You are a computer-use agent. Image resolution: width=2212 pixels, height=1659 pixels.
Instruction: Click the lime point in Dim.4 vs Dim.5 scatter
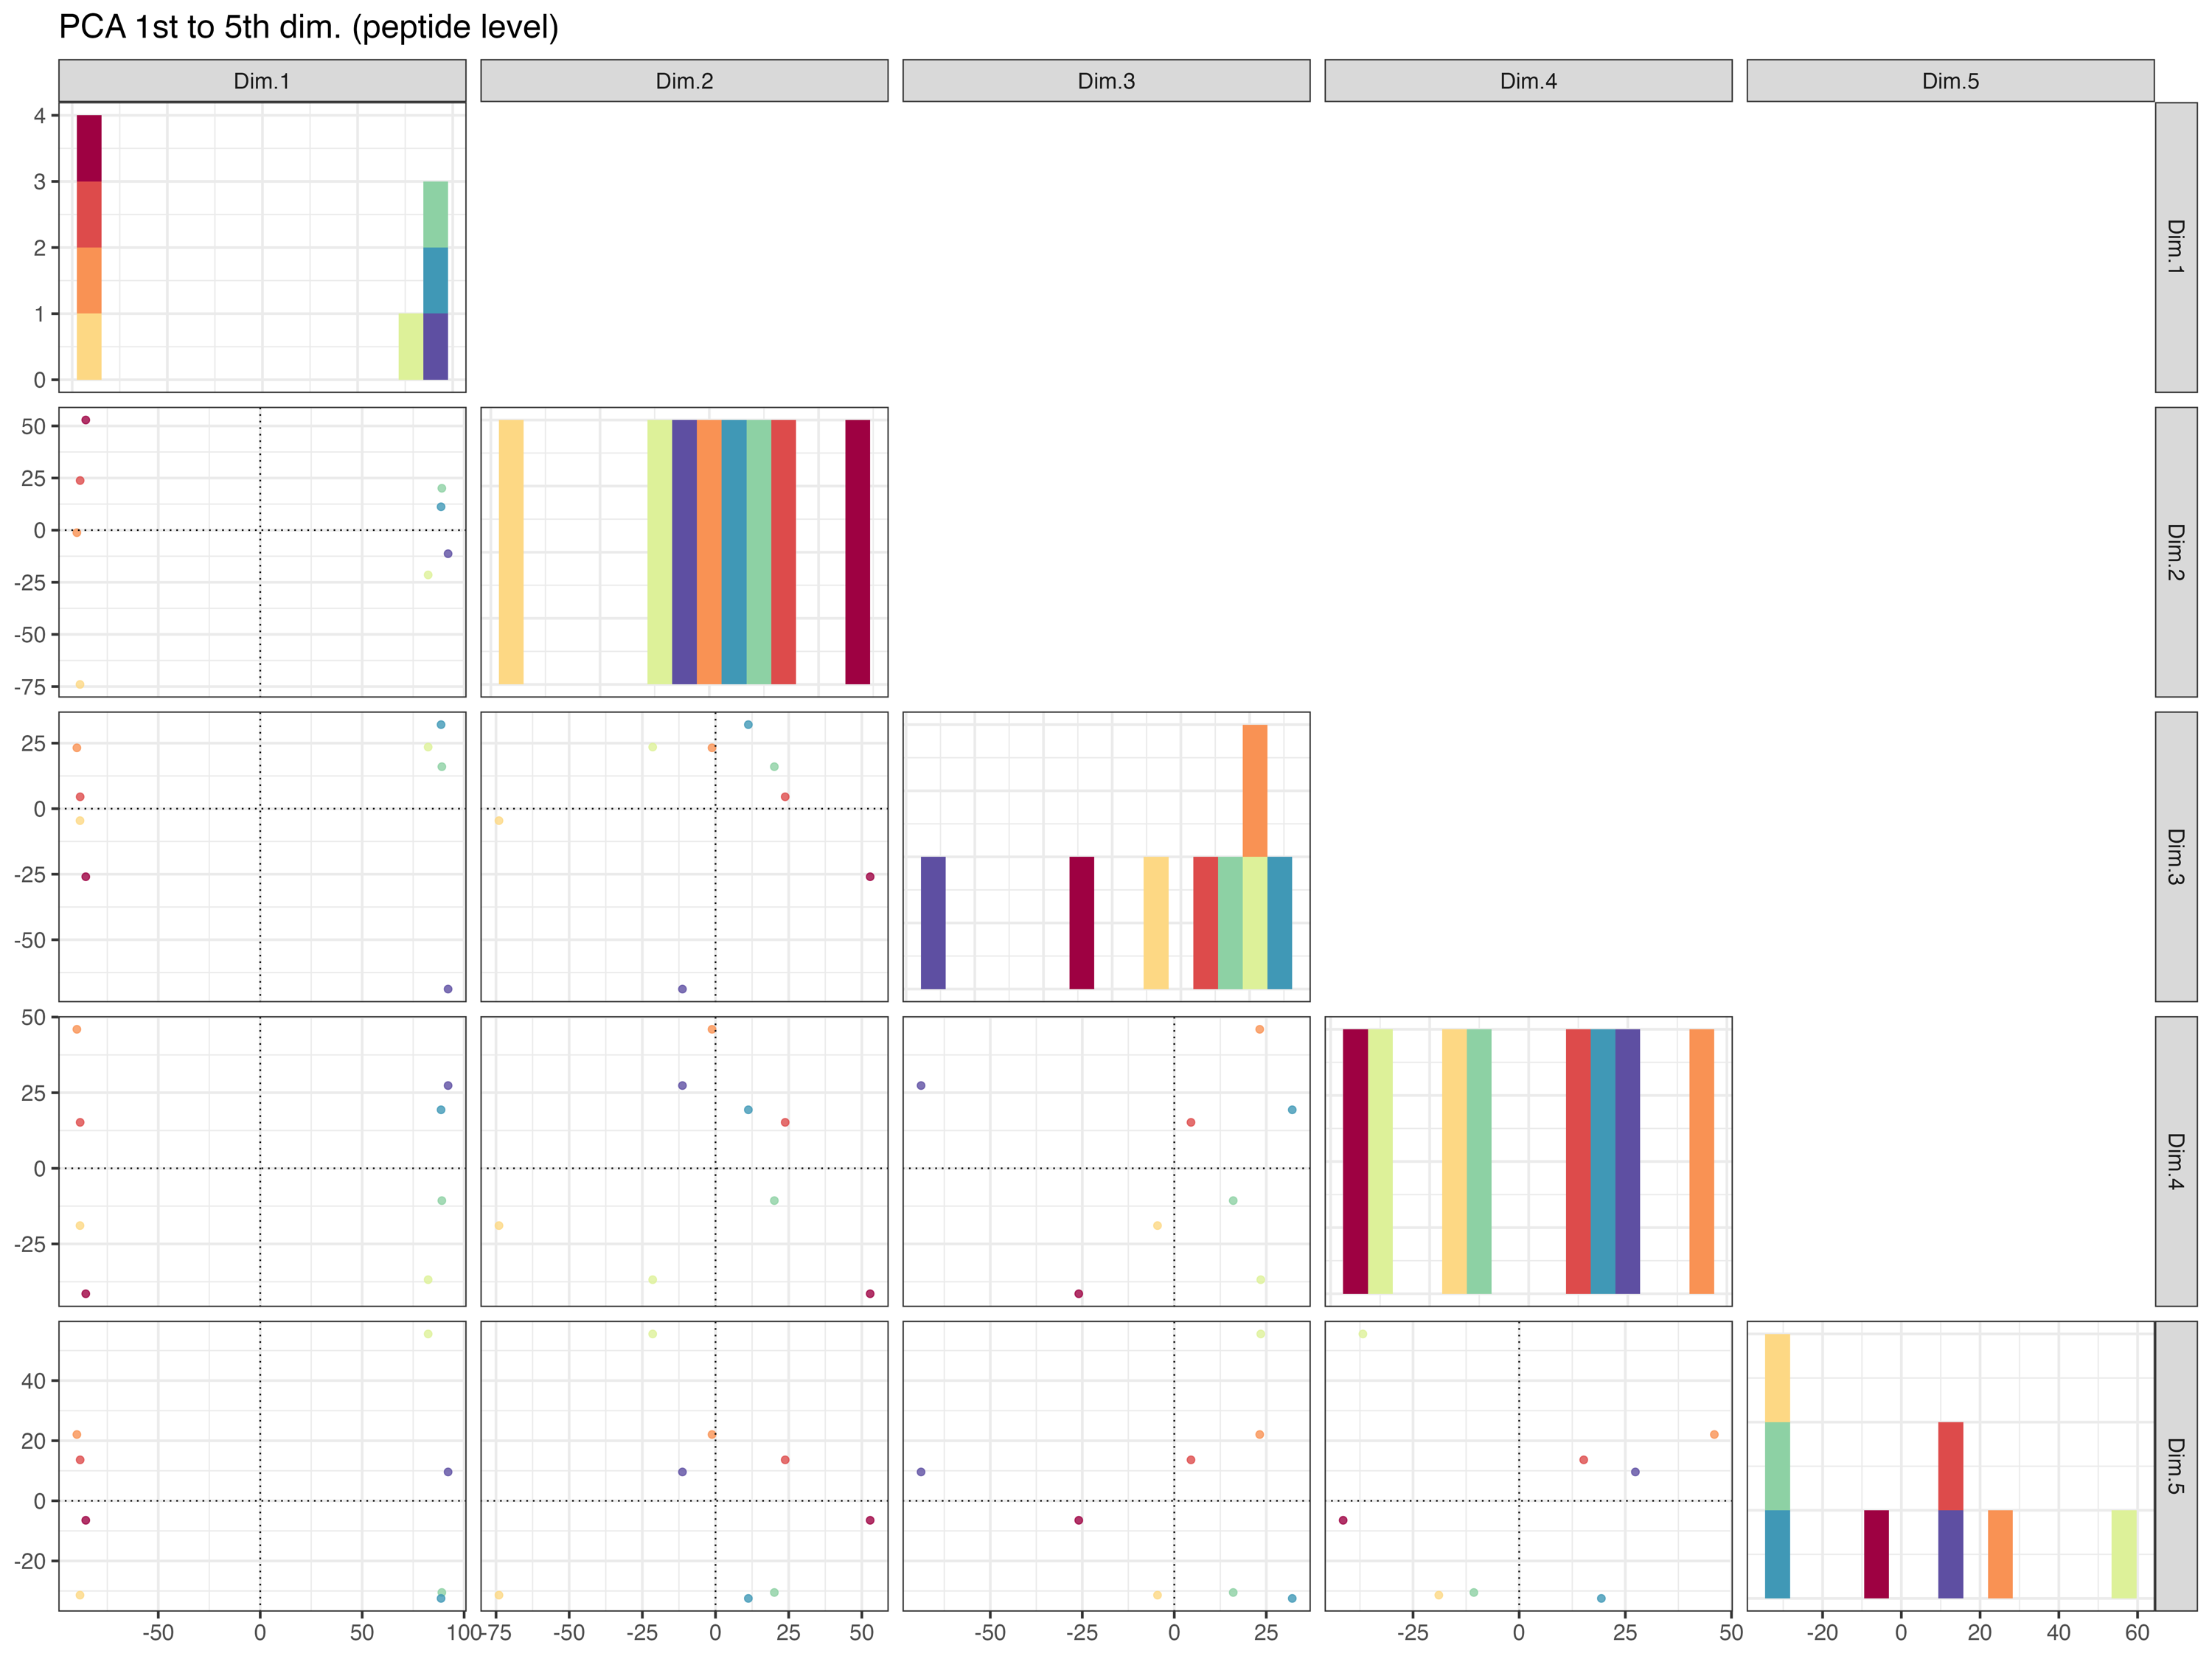[1363, 1334]
